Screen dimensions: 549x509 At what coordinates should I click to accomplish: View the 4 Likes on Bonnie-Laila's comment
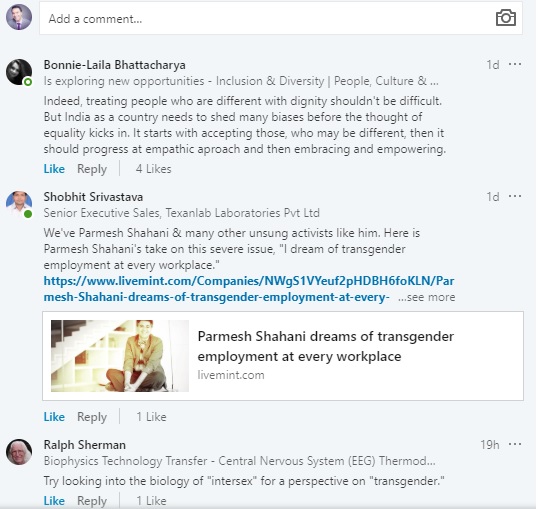click(153, 169)
